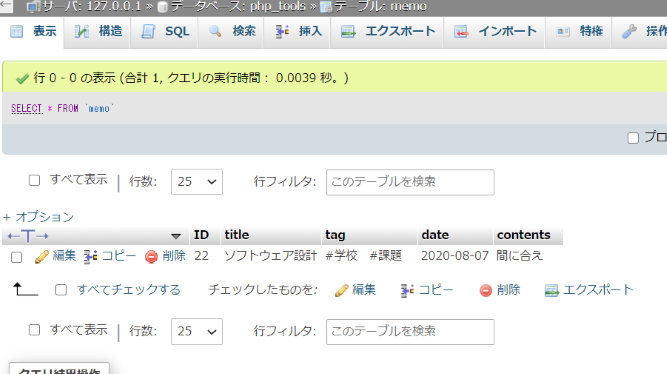This screenshot has width=667, height=374.
Task: Click the export icon in the top tab bar
Action: click(348, 31)
